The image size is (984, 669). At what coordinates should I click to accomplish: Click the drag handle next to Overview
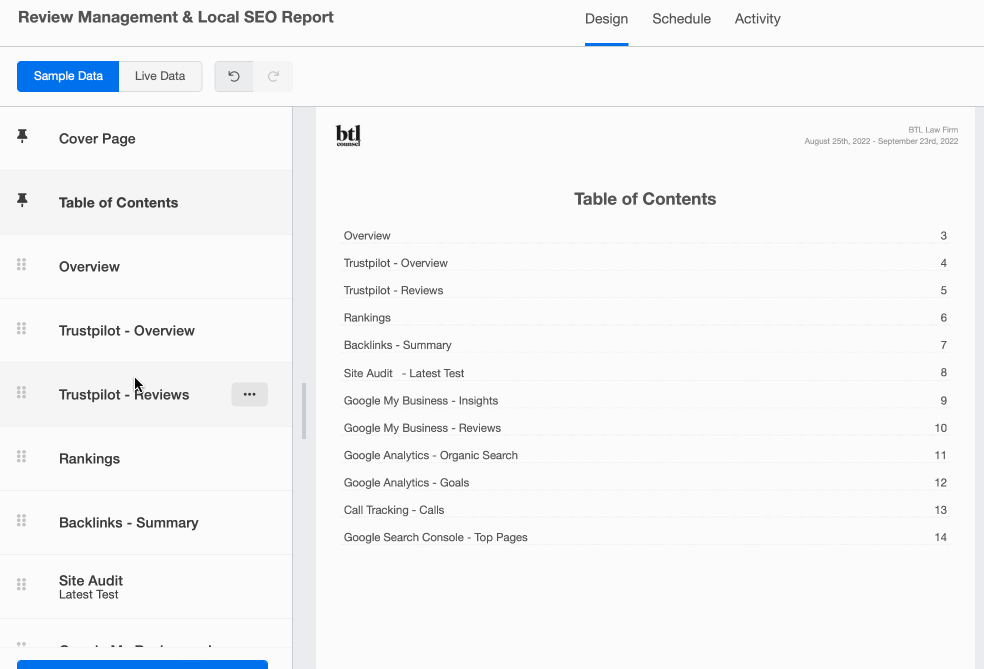pos(20,266)
